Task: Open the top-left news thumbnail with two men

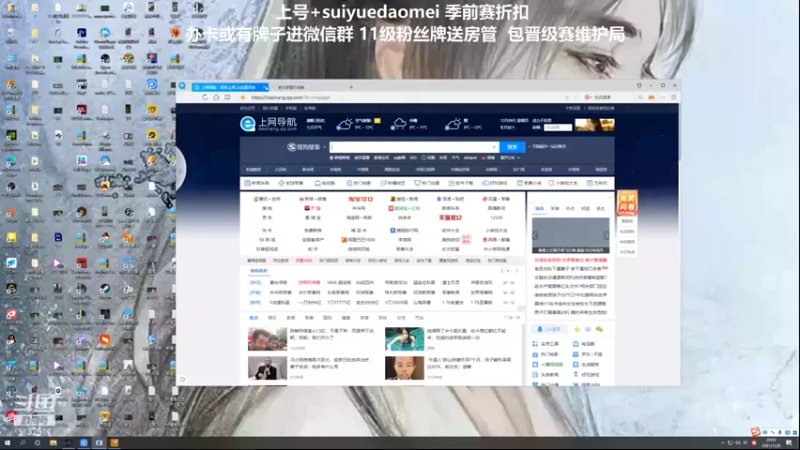Action: click(x=267, y=339)
